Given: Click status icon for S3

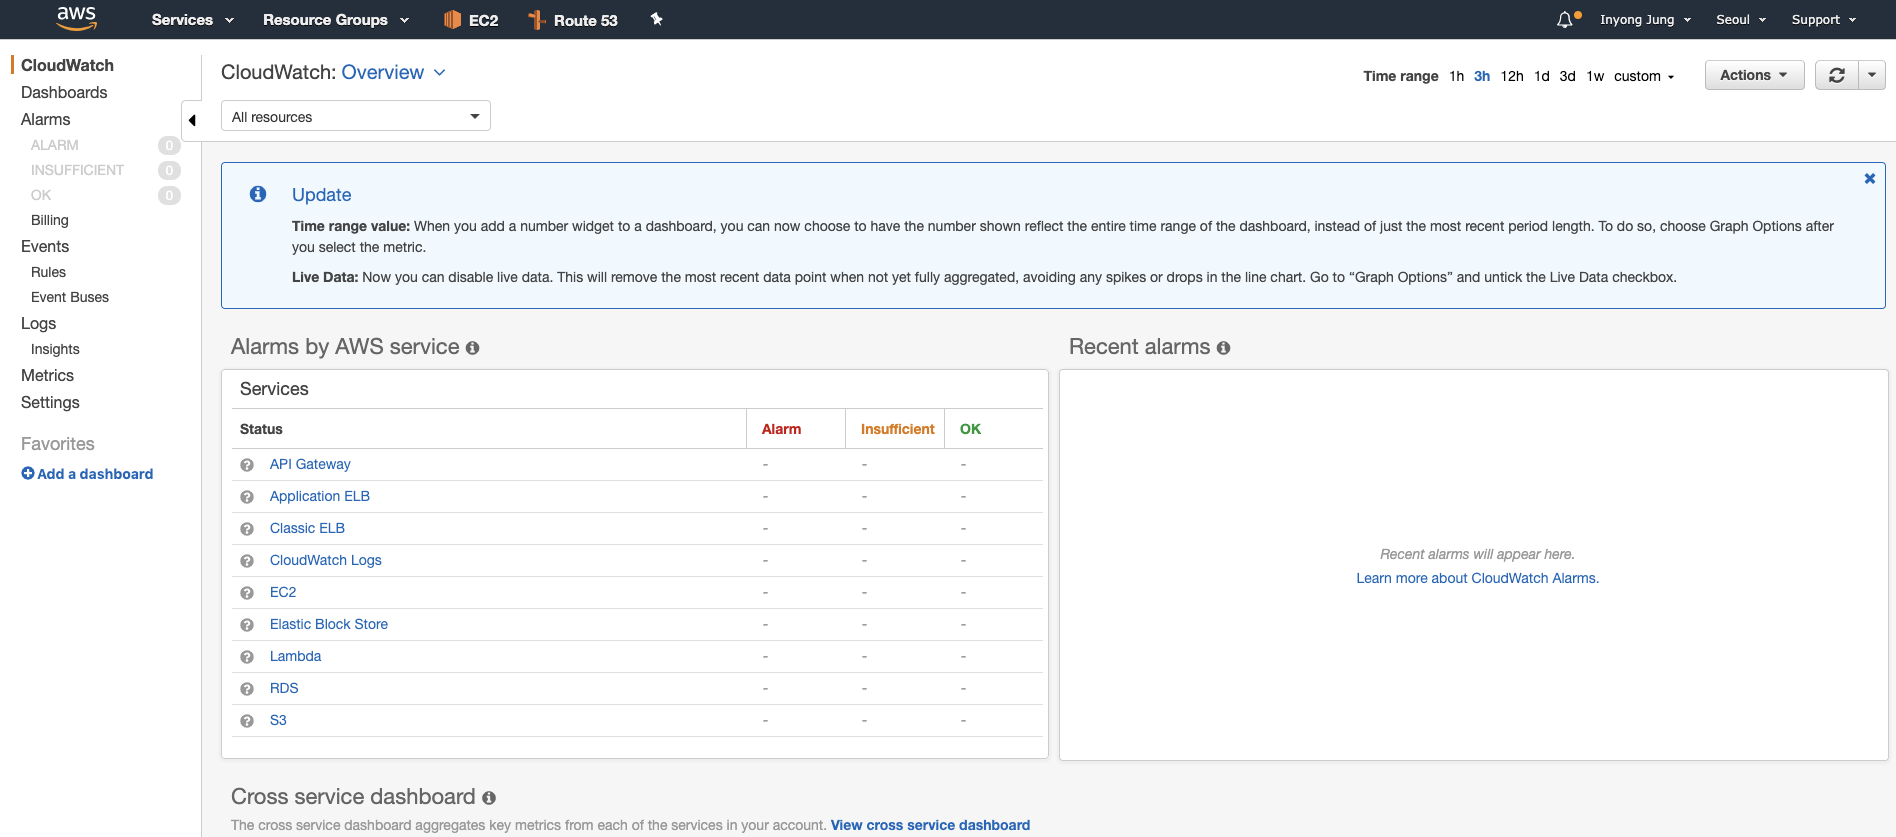Looking at the screenshot, I should [247, 721].
